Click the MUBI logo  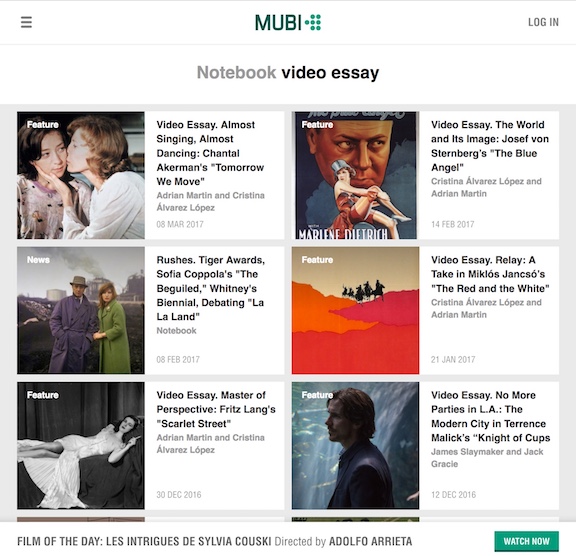[288, 22]
